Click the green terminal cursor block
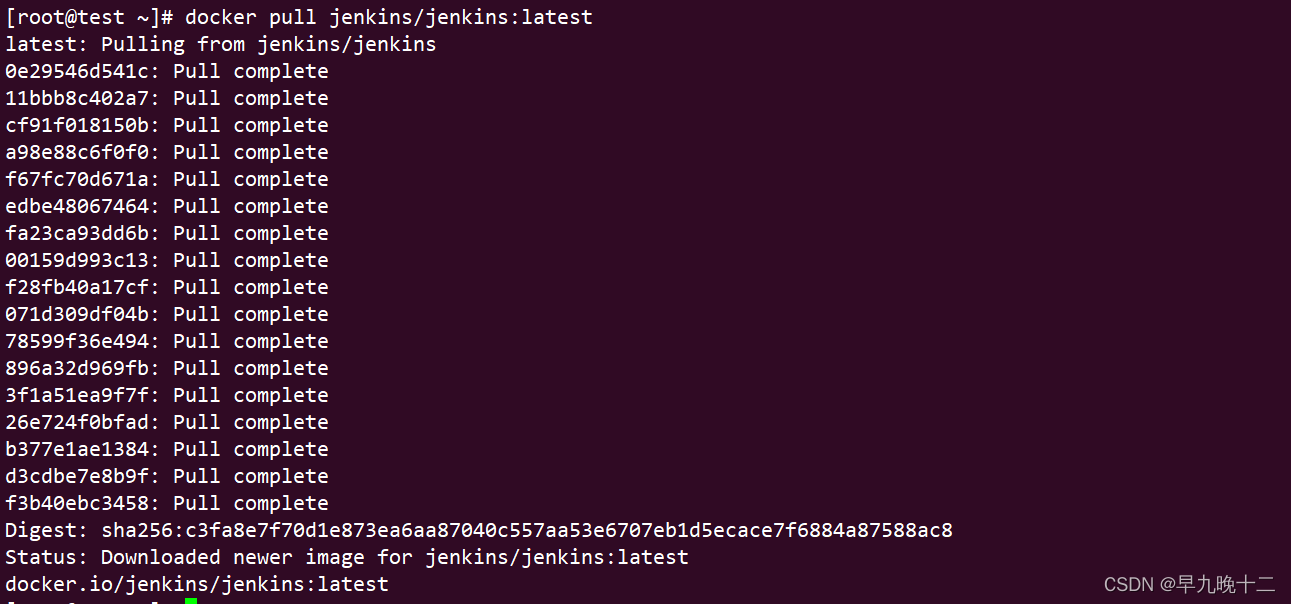Screen dimensions: 1291x604 click(191, 600)
